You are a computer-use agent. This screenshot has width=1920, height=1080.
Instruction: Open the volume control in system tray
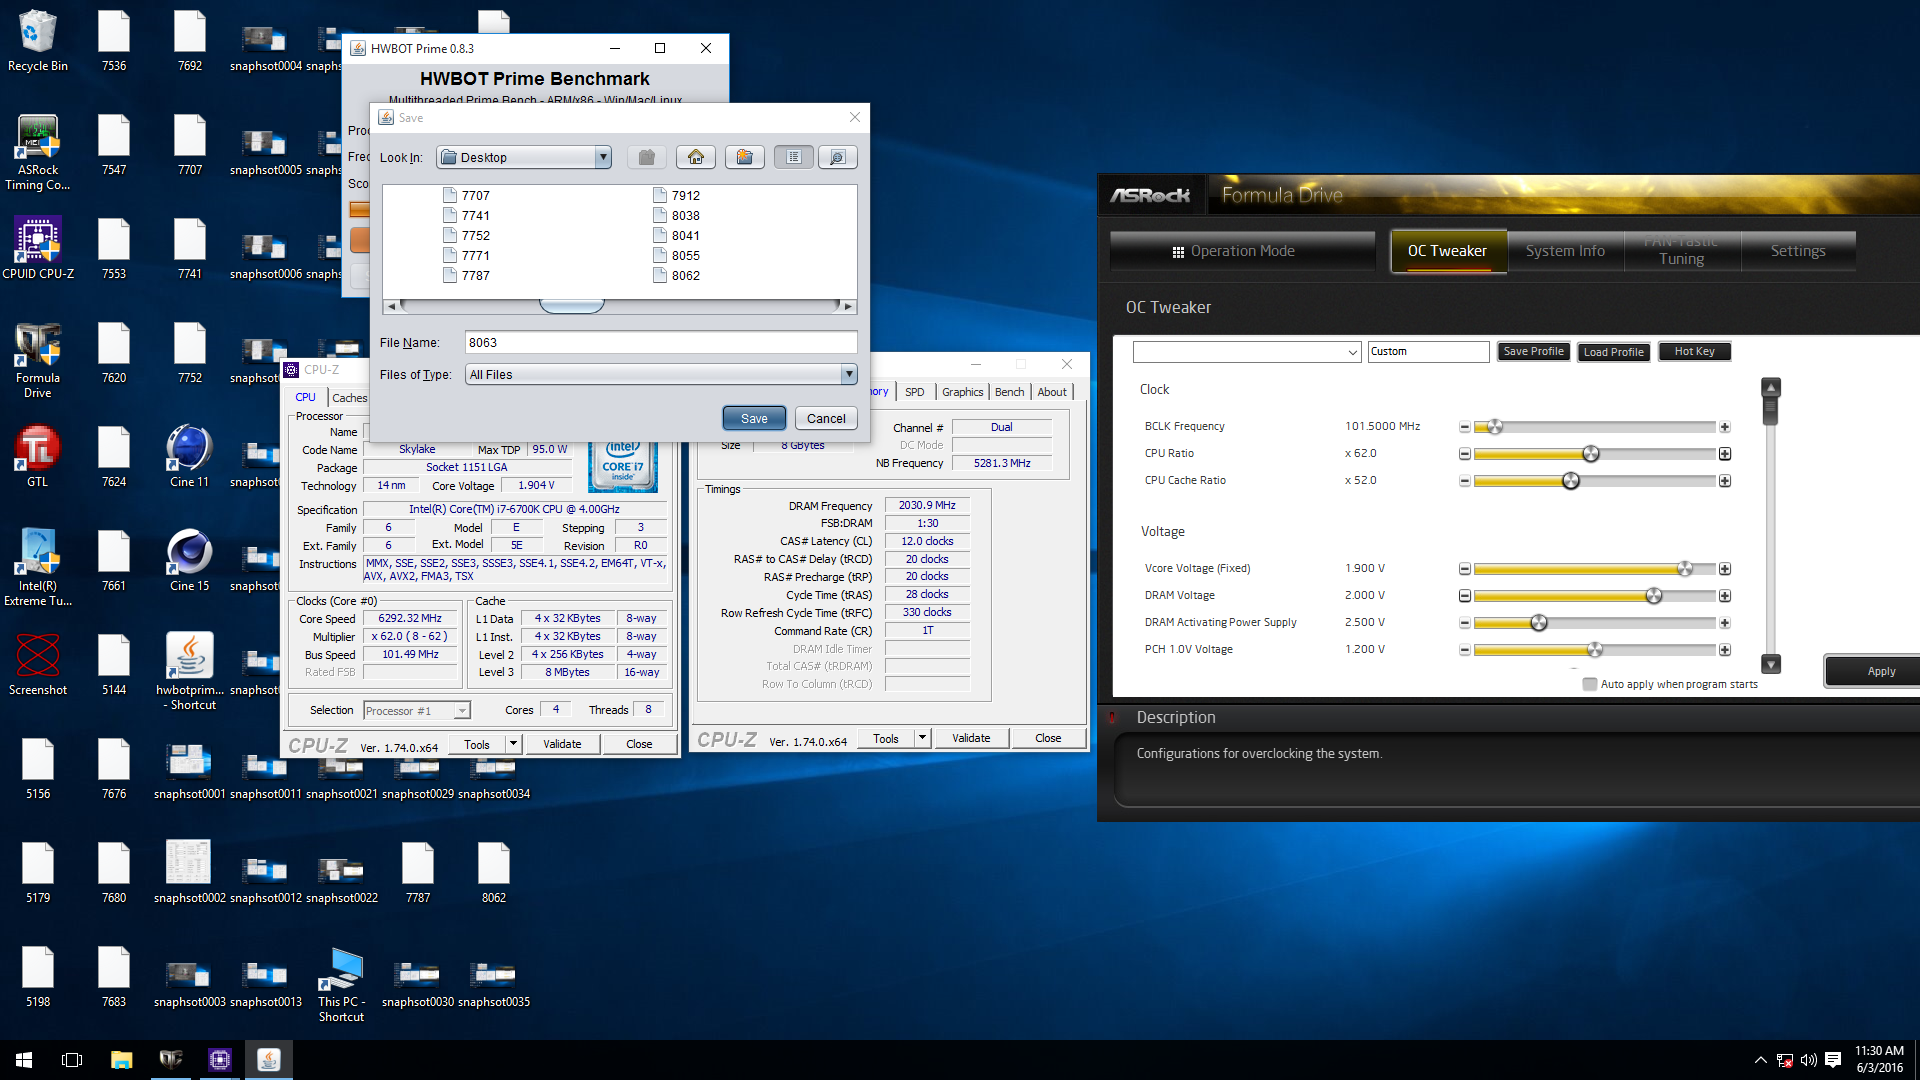1808,1060
